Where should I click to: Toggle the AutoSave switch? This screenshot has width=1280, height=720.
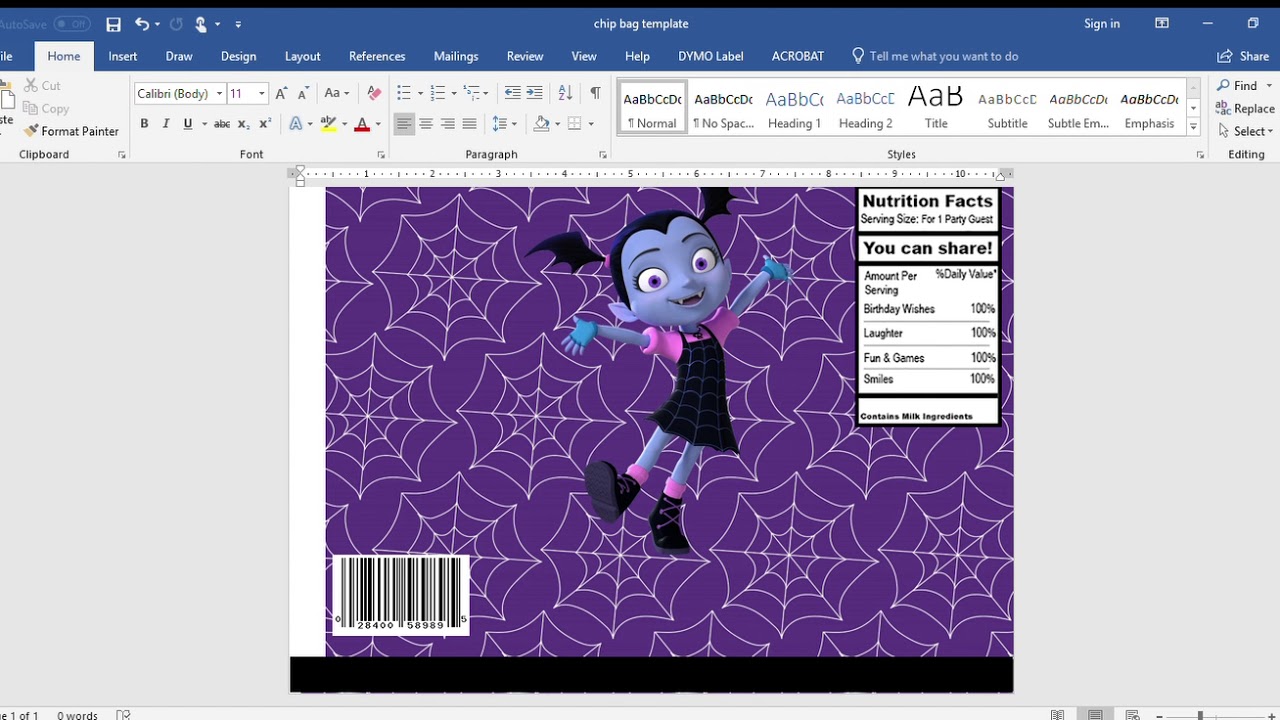pyautogui.click(x=71, y=24)
